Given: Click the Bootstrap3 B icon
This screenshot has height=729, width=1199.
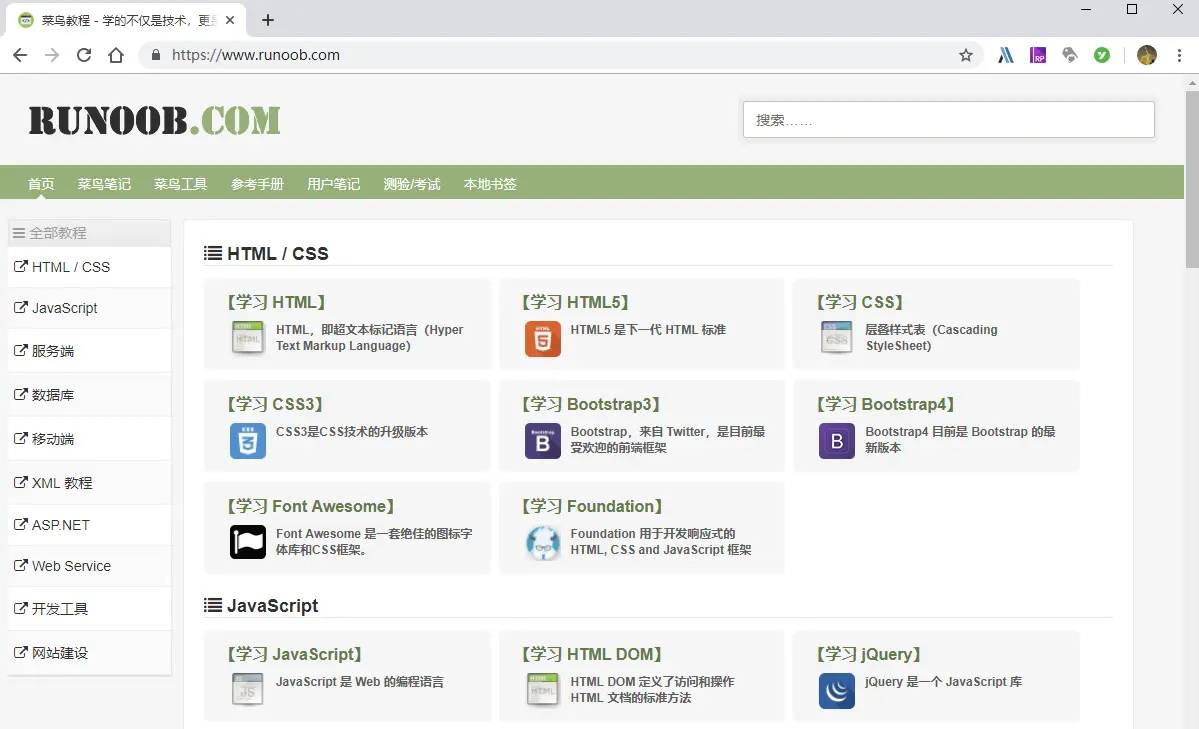Looking at the screenshot, I should click(x=542, y=441).
